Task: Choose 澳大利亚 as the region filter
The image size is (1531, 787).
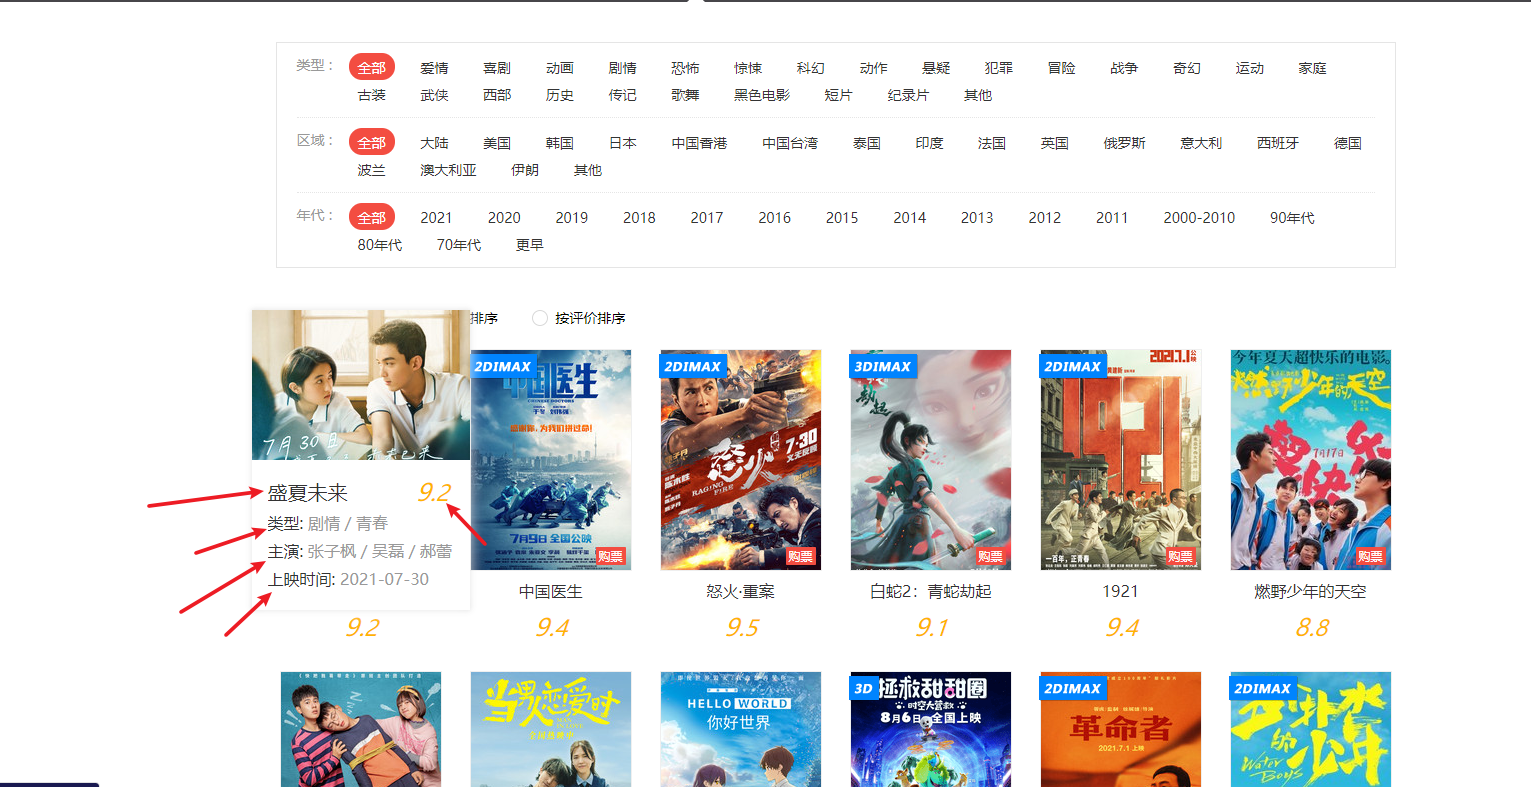Action: coord(448,170)
